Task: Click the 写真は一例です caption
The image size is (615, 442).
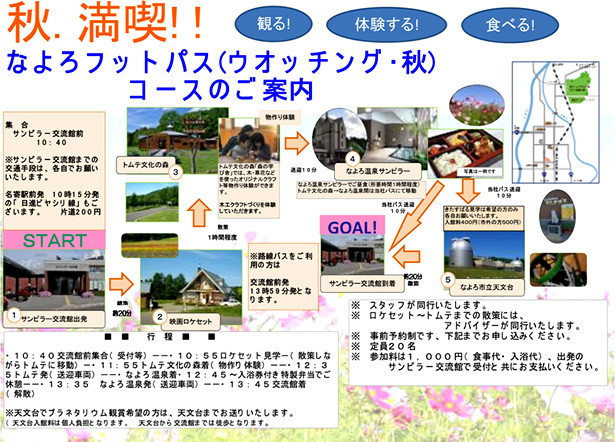Action: 479,171
